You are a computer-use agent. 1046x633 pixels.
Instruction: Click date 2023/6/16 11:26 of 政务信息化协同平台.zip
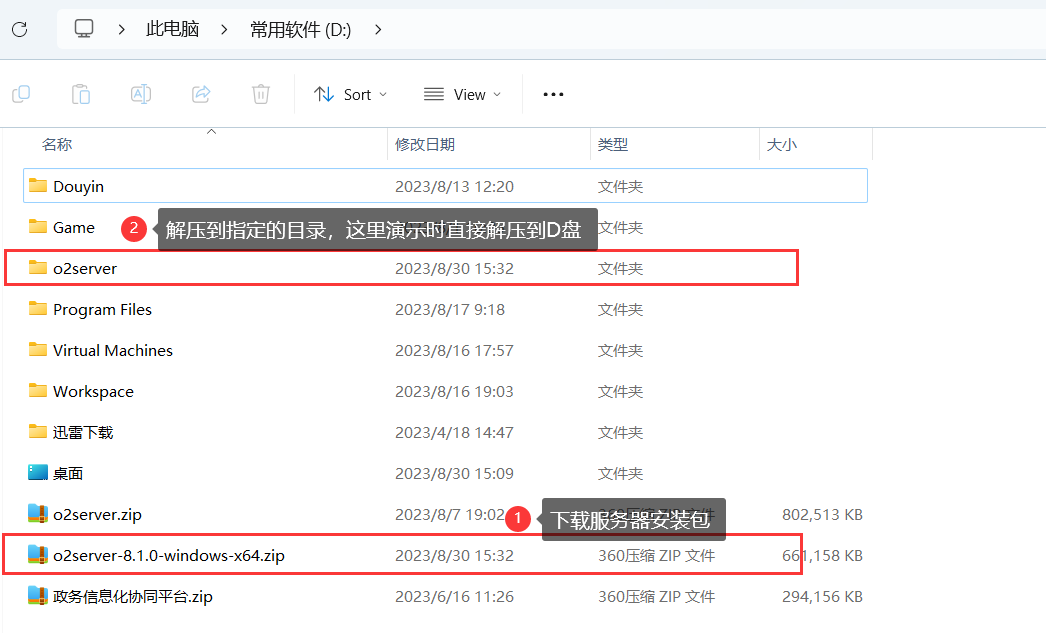[454, 596]
